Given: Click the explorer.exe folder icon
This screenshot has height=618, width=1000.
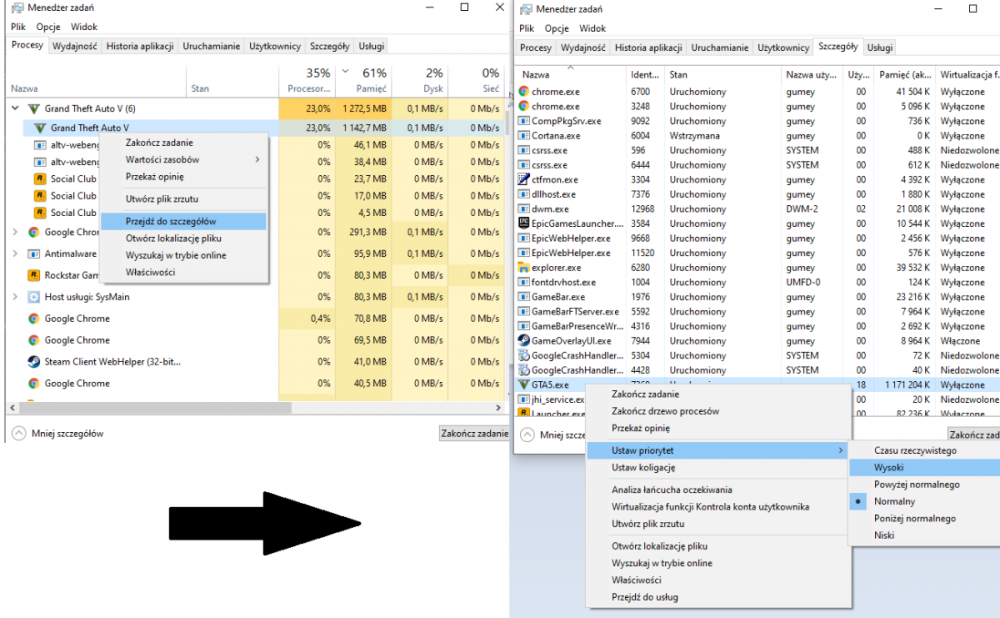Looking at the screenshot, I should [524, 267].
